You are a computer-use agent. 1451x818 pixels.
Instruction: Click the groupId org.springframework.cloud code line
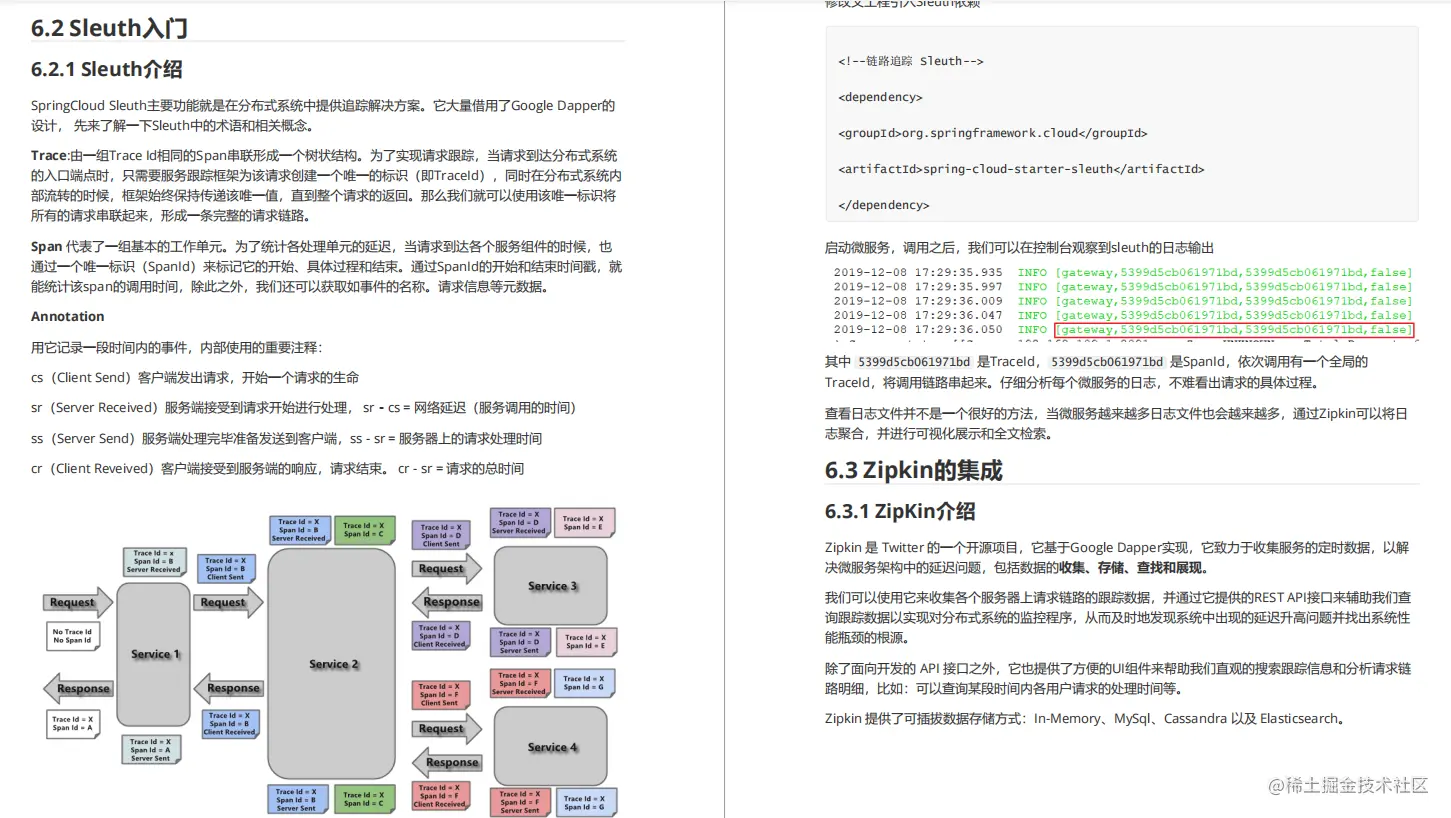click(x=992, y=133)
